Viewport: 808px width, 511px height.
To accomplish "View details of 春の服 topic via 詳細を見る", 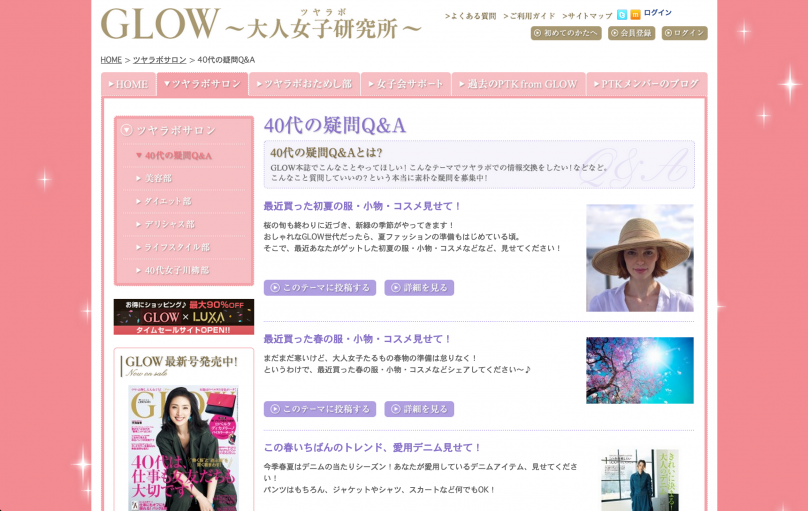I will point(419,409).
